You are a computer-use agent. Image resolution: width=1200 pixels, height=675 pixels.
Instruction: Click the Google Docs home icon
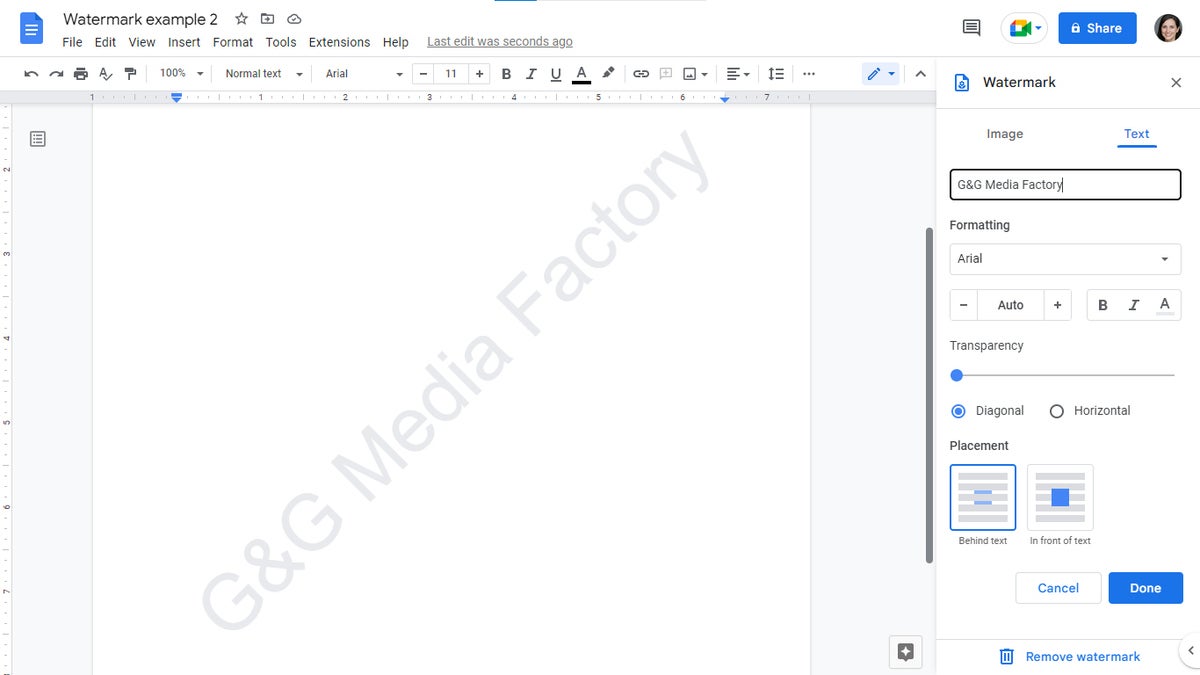coord(31,28)
